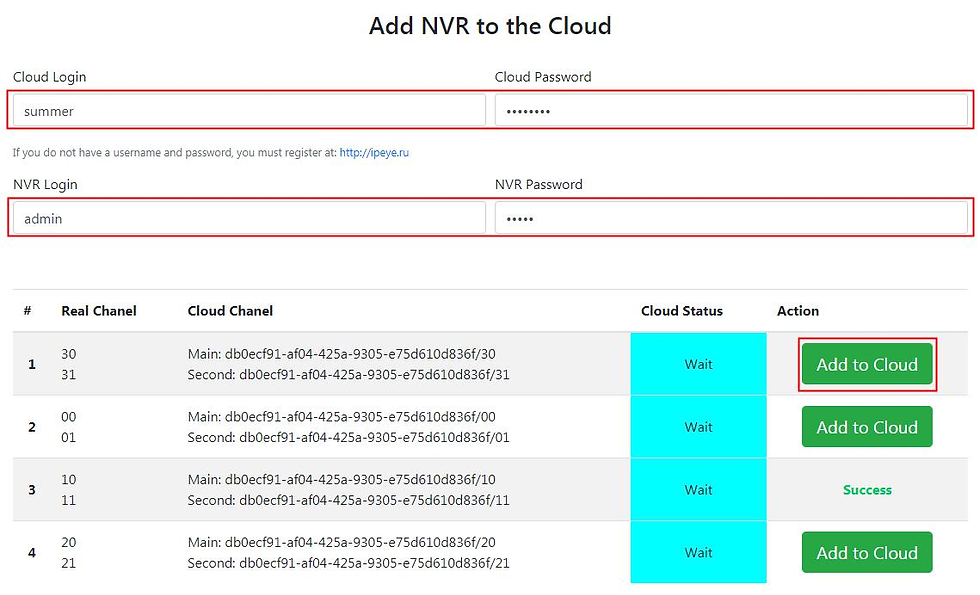Click the Wait status in row 1

698,364
